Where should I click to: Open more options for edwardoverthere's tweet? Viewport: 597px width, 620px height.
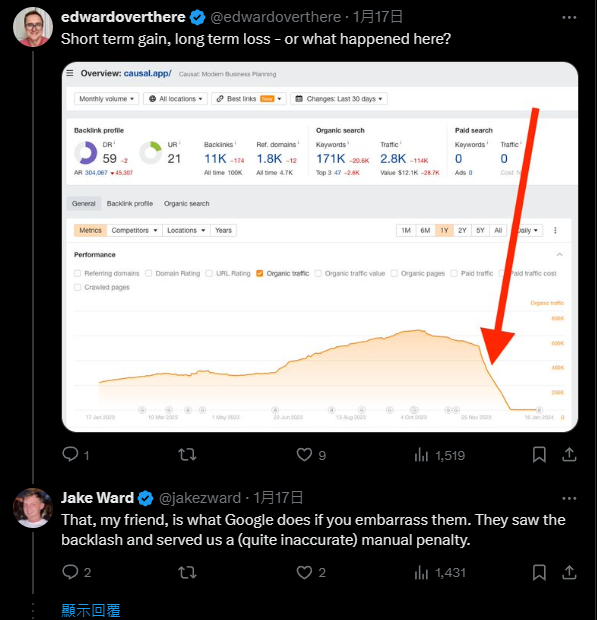[569, 17]
